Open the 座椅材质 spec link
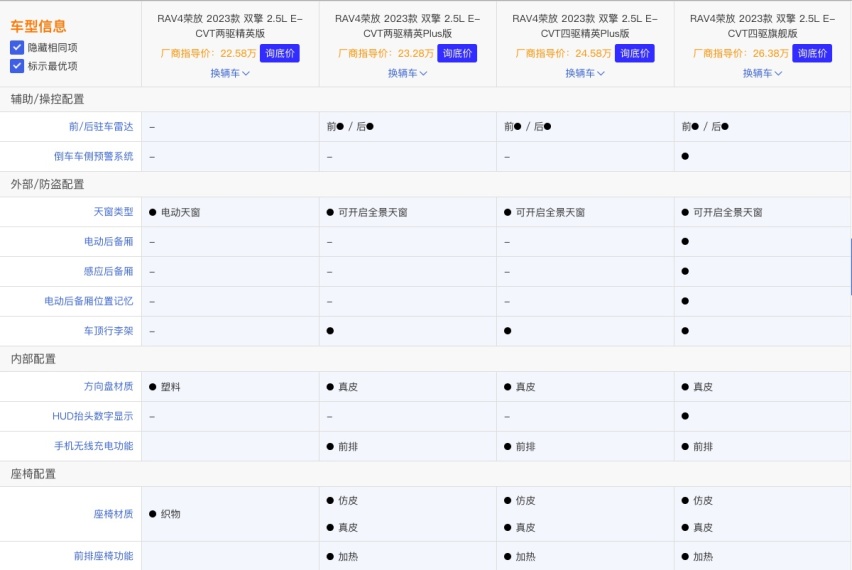This screenshot has width=852, height=570. coord(113,514)
